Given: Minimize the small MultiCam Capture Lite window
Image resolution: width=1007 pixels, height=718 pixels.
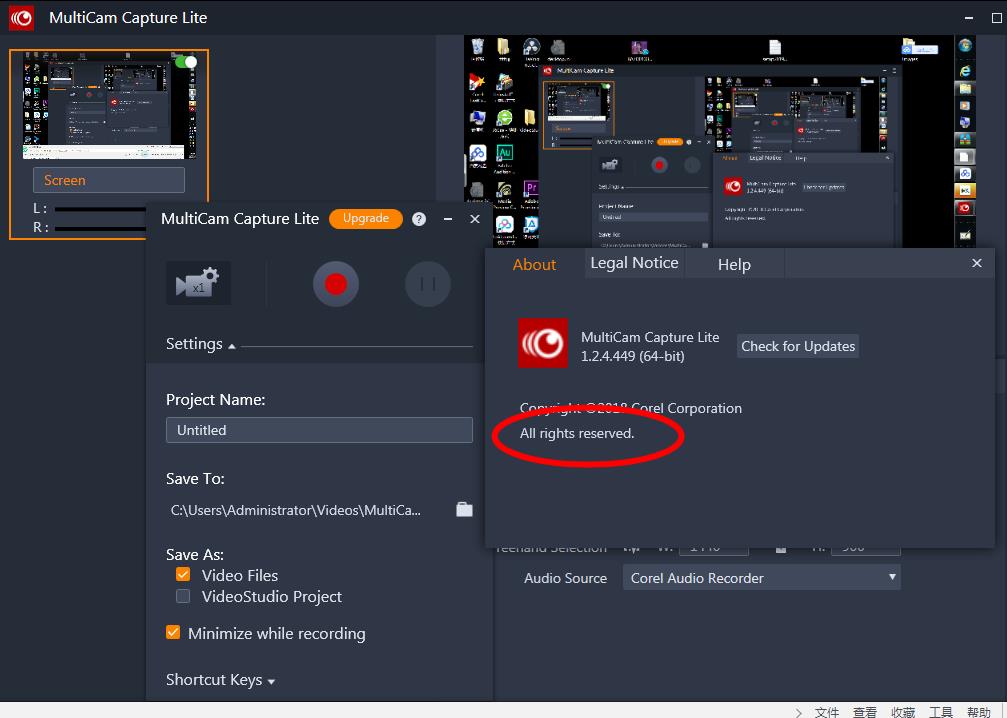Looking at the screenshot, I should click(448, 219).
